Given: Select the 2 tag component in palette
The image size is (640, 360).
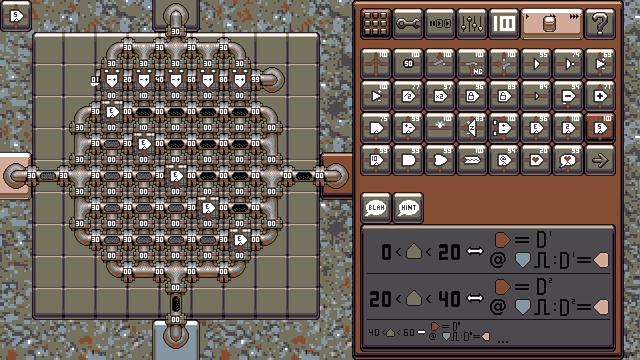Looking at the screenshot, I should pyautogui.click(x=568, y=127).
